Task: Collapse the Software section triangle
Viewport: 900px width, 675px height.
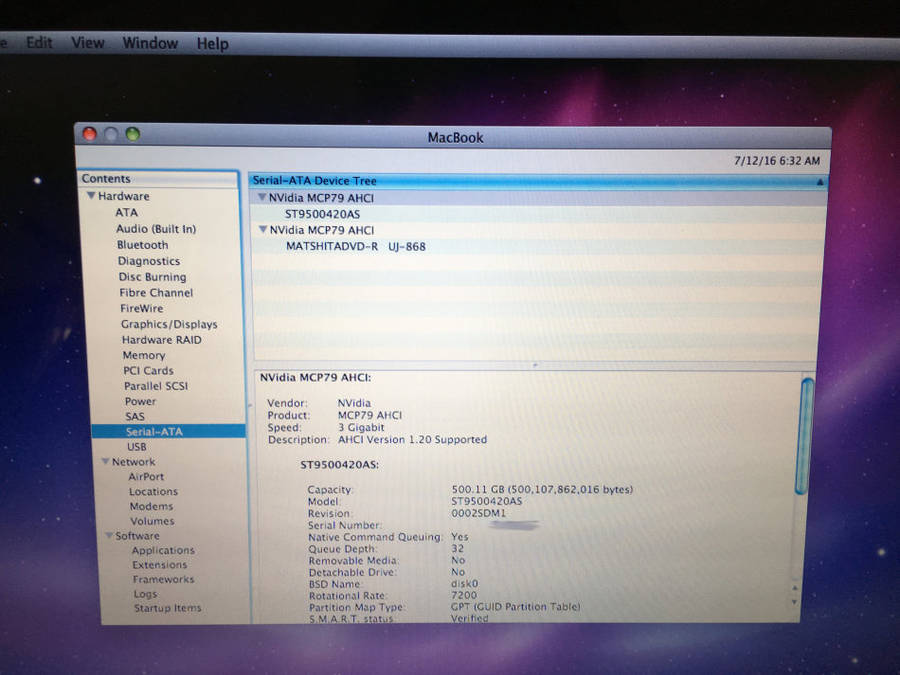Action: pos(108,536)
